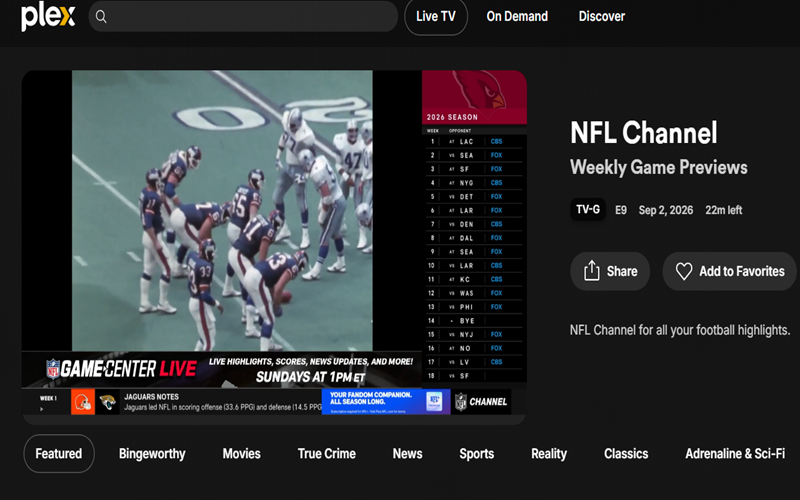
Task: Focus the search input field
Action: 243,16
